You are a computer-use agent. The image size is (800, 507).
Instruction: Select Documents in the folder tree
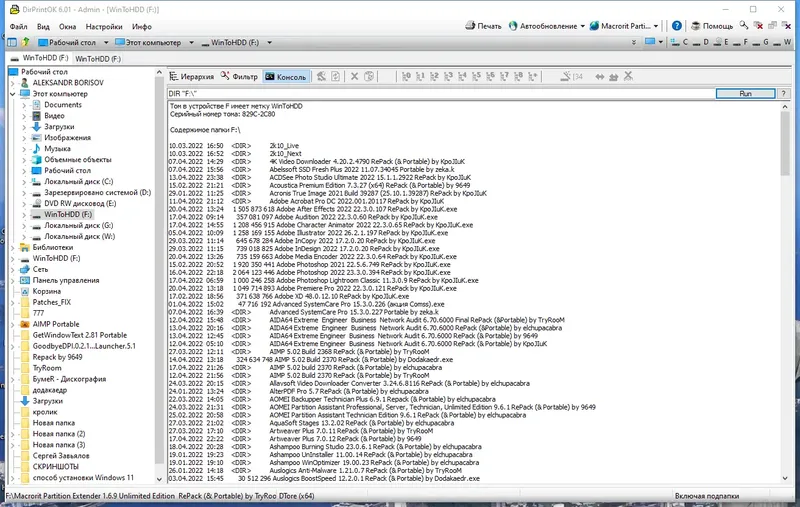62,105
